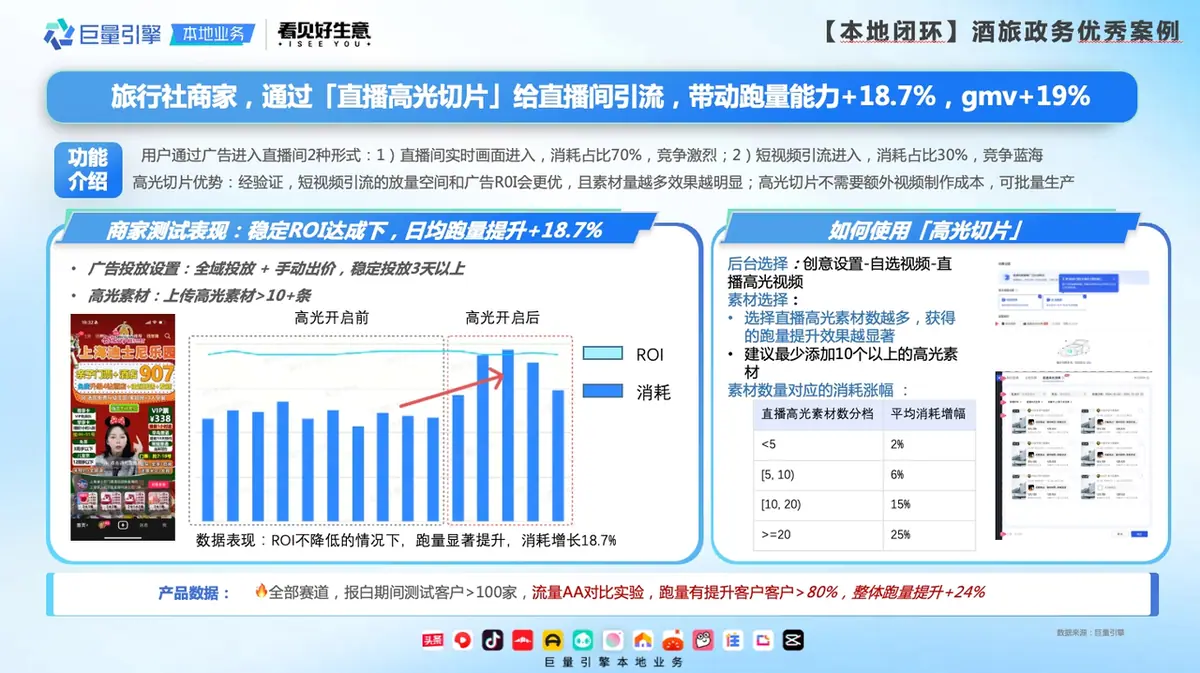
Task: Click the 巨量引擎本地业务 footer text
Action: (613, 663)
